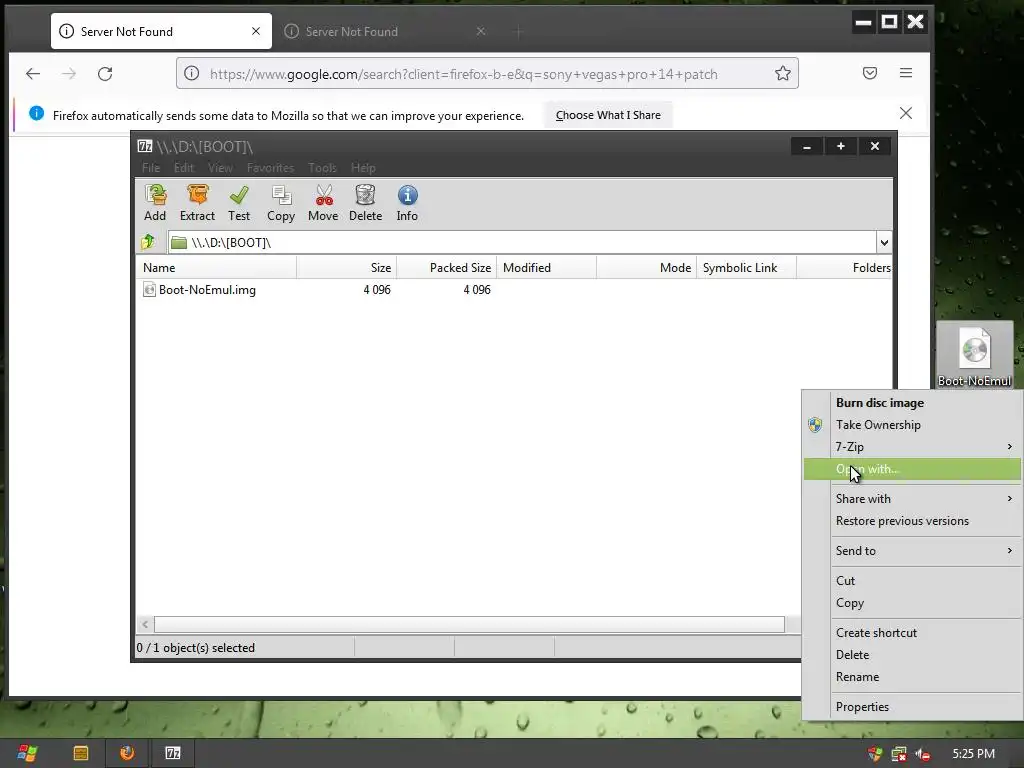Choose Create shortcut in context menu

[912, 633]
